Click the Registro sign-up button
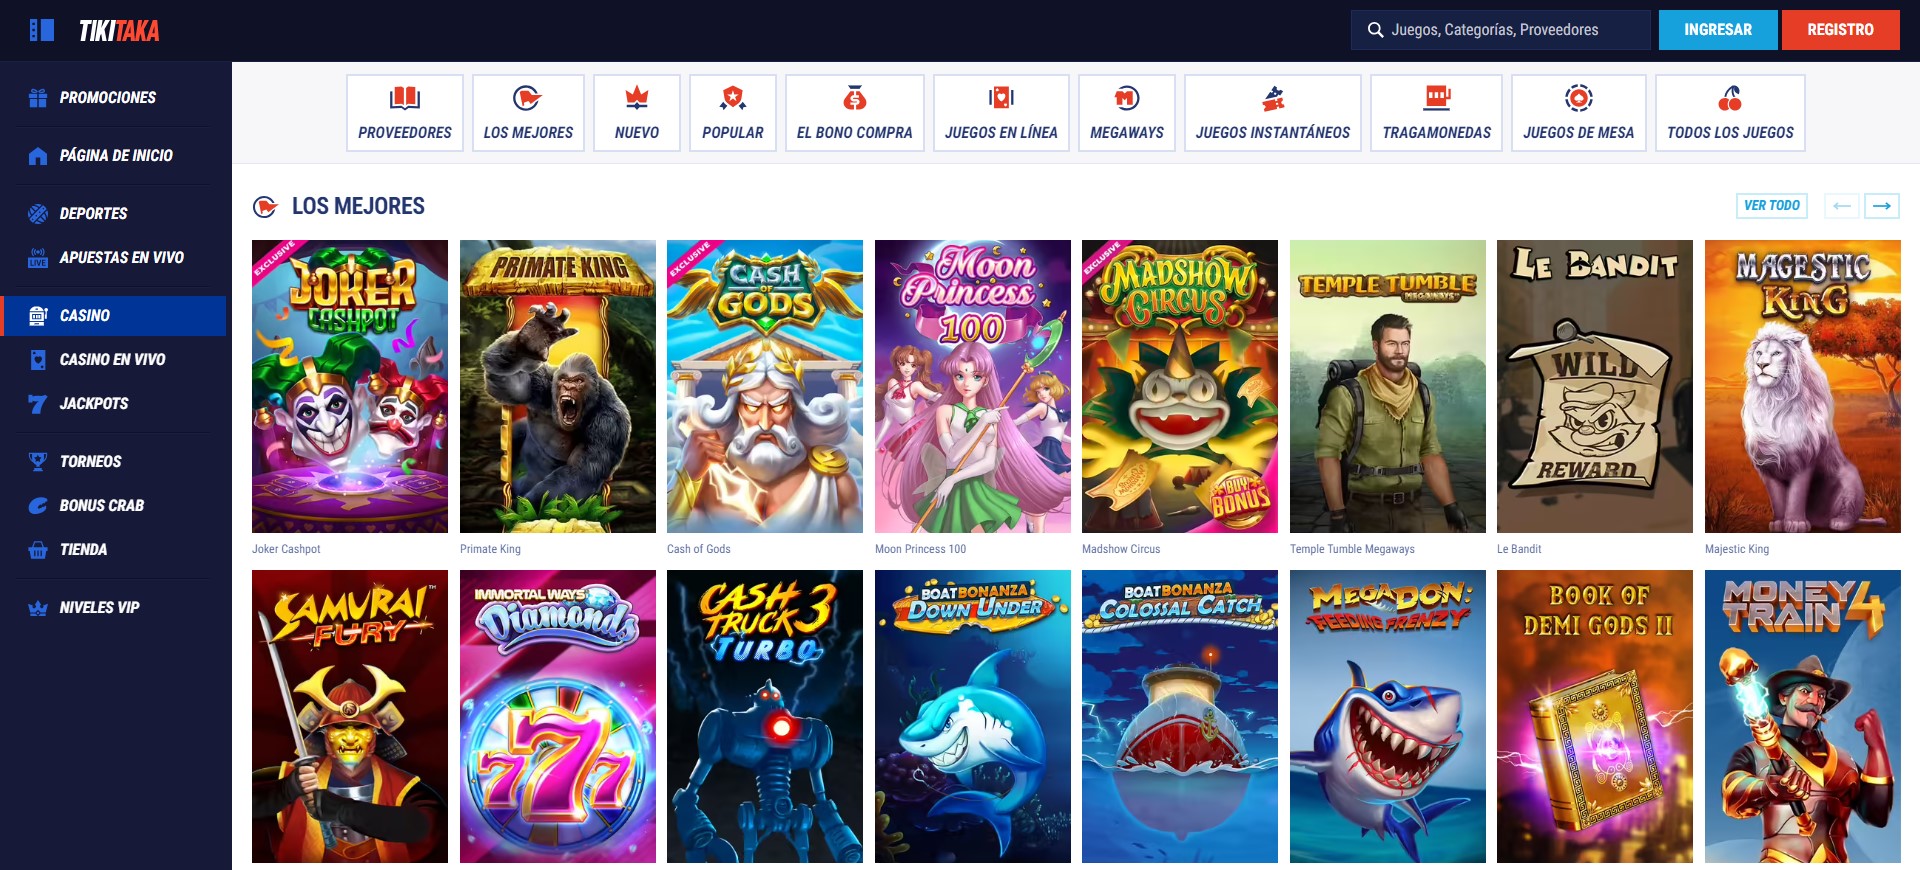This screenshot has width=1920, height=870. click(1840, 30)
